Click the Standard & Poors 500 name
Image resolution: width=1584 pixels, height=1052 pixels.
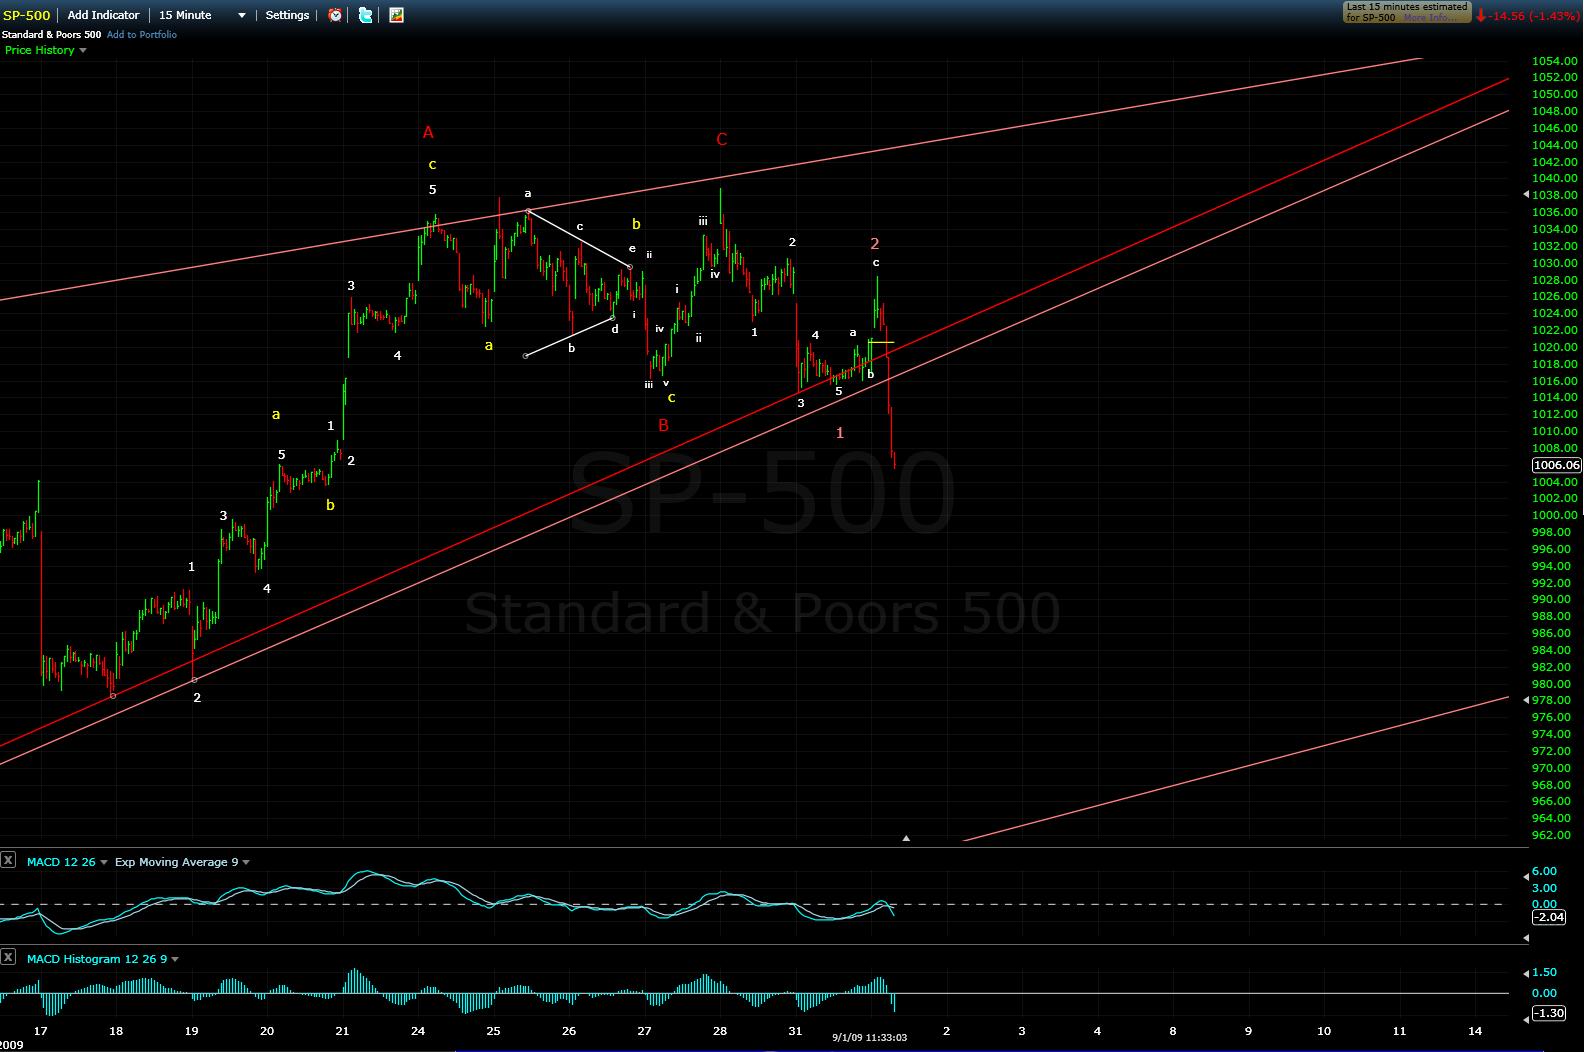tap(51, 35)
